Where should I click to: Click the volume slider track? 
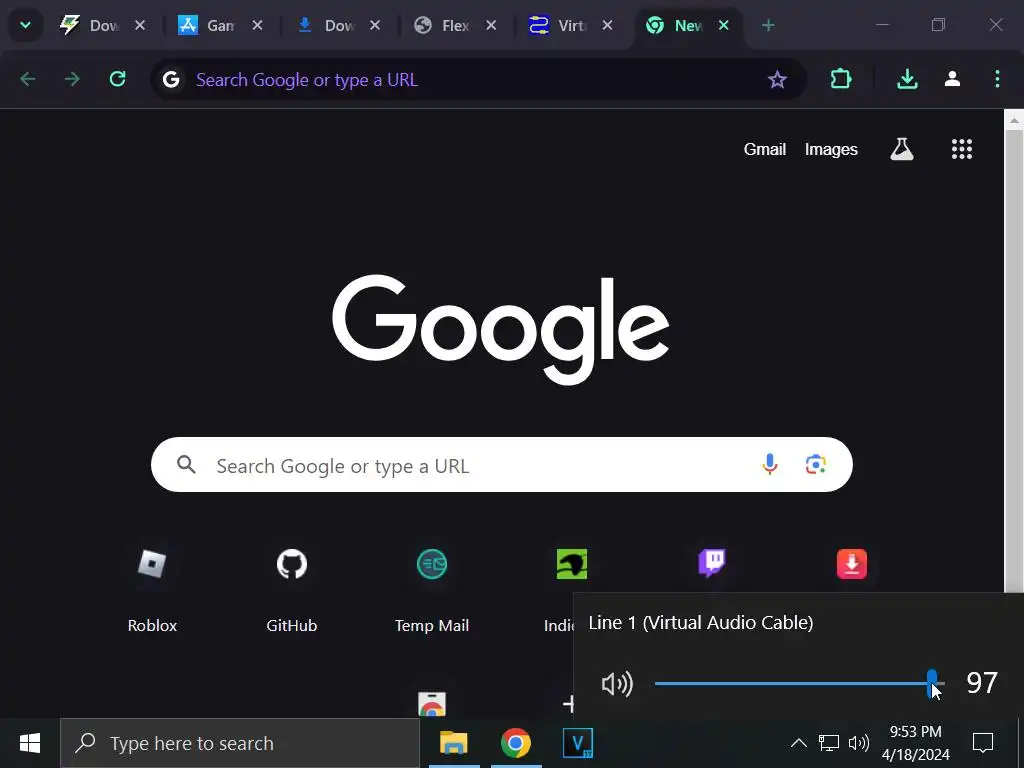[x=799, y=684]
